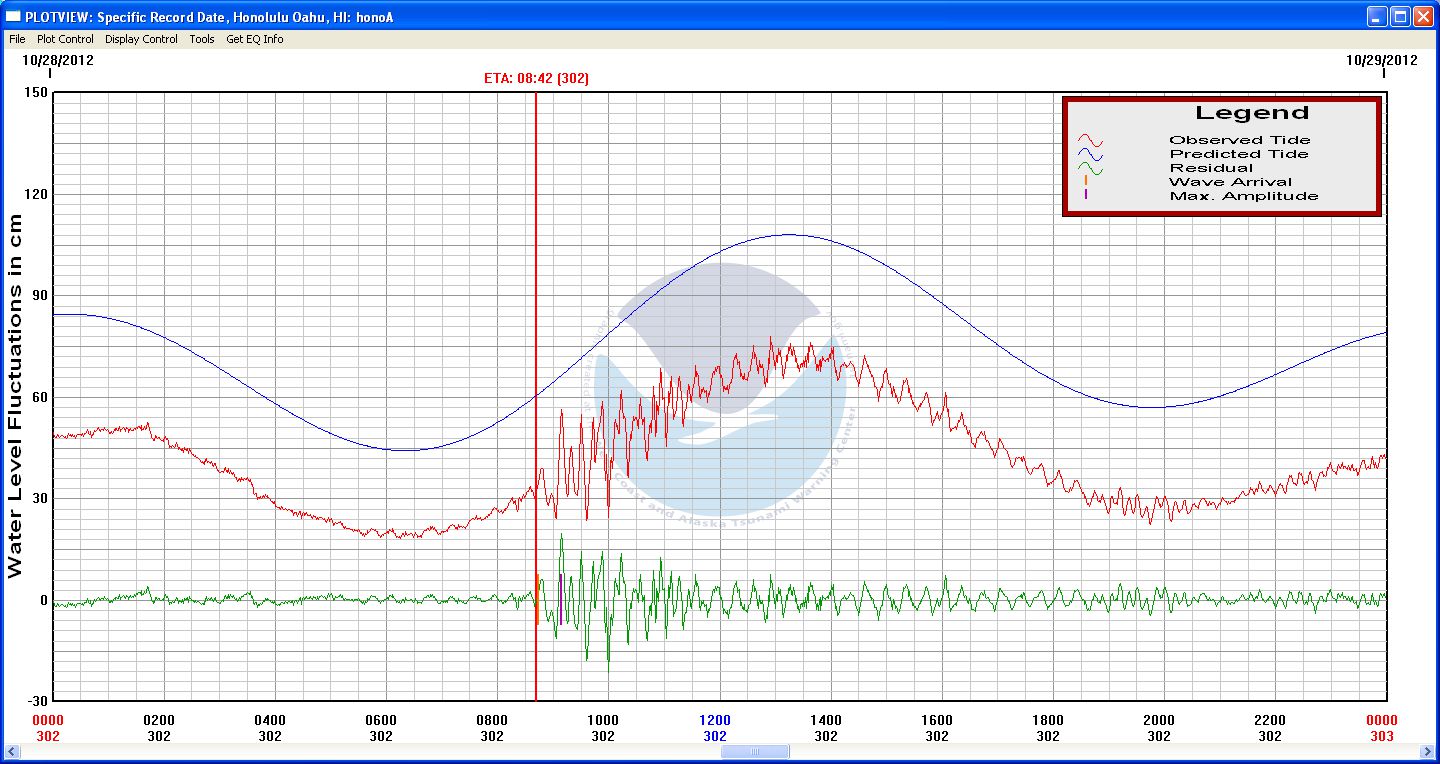Click the purple Max. Amplitude legend marker
This screenshot has height=764, width=1440.
[1086, 195]
